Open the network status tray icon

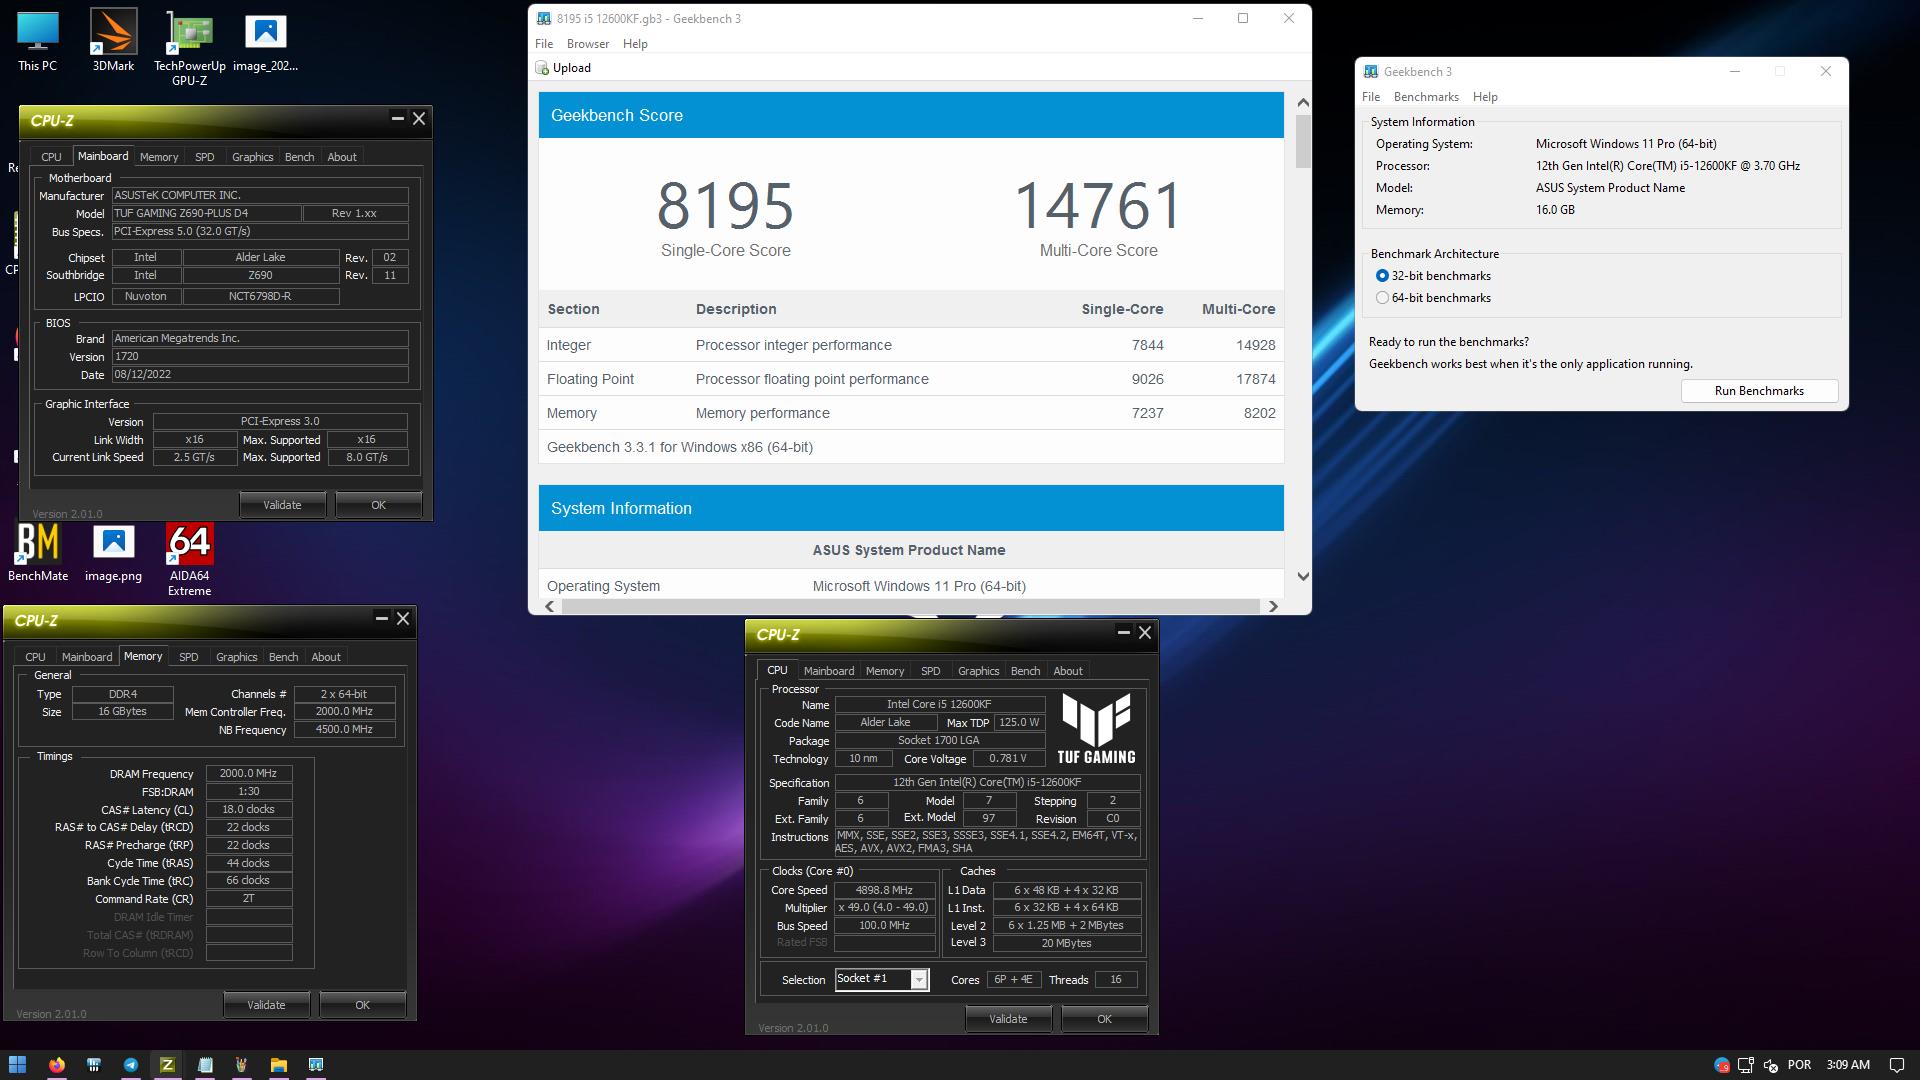pyautogui.click(x=1746, y=1065)
